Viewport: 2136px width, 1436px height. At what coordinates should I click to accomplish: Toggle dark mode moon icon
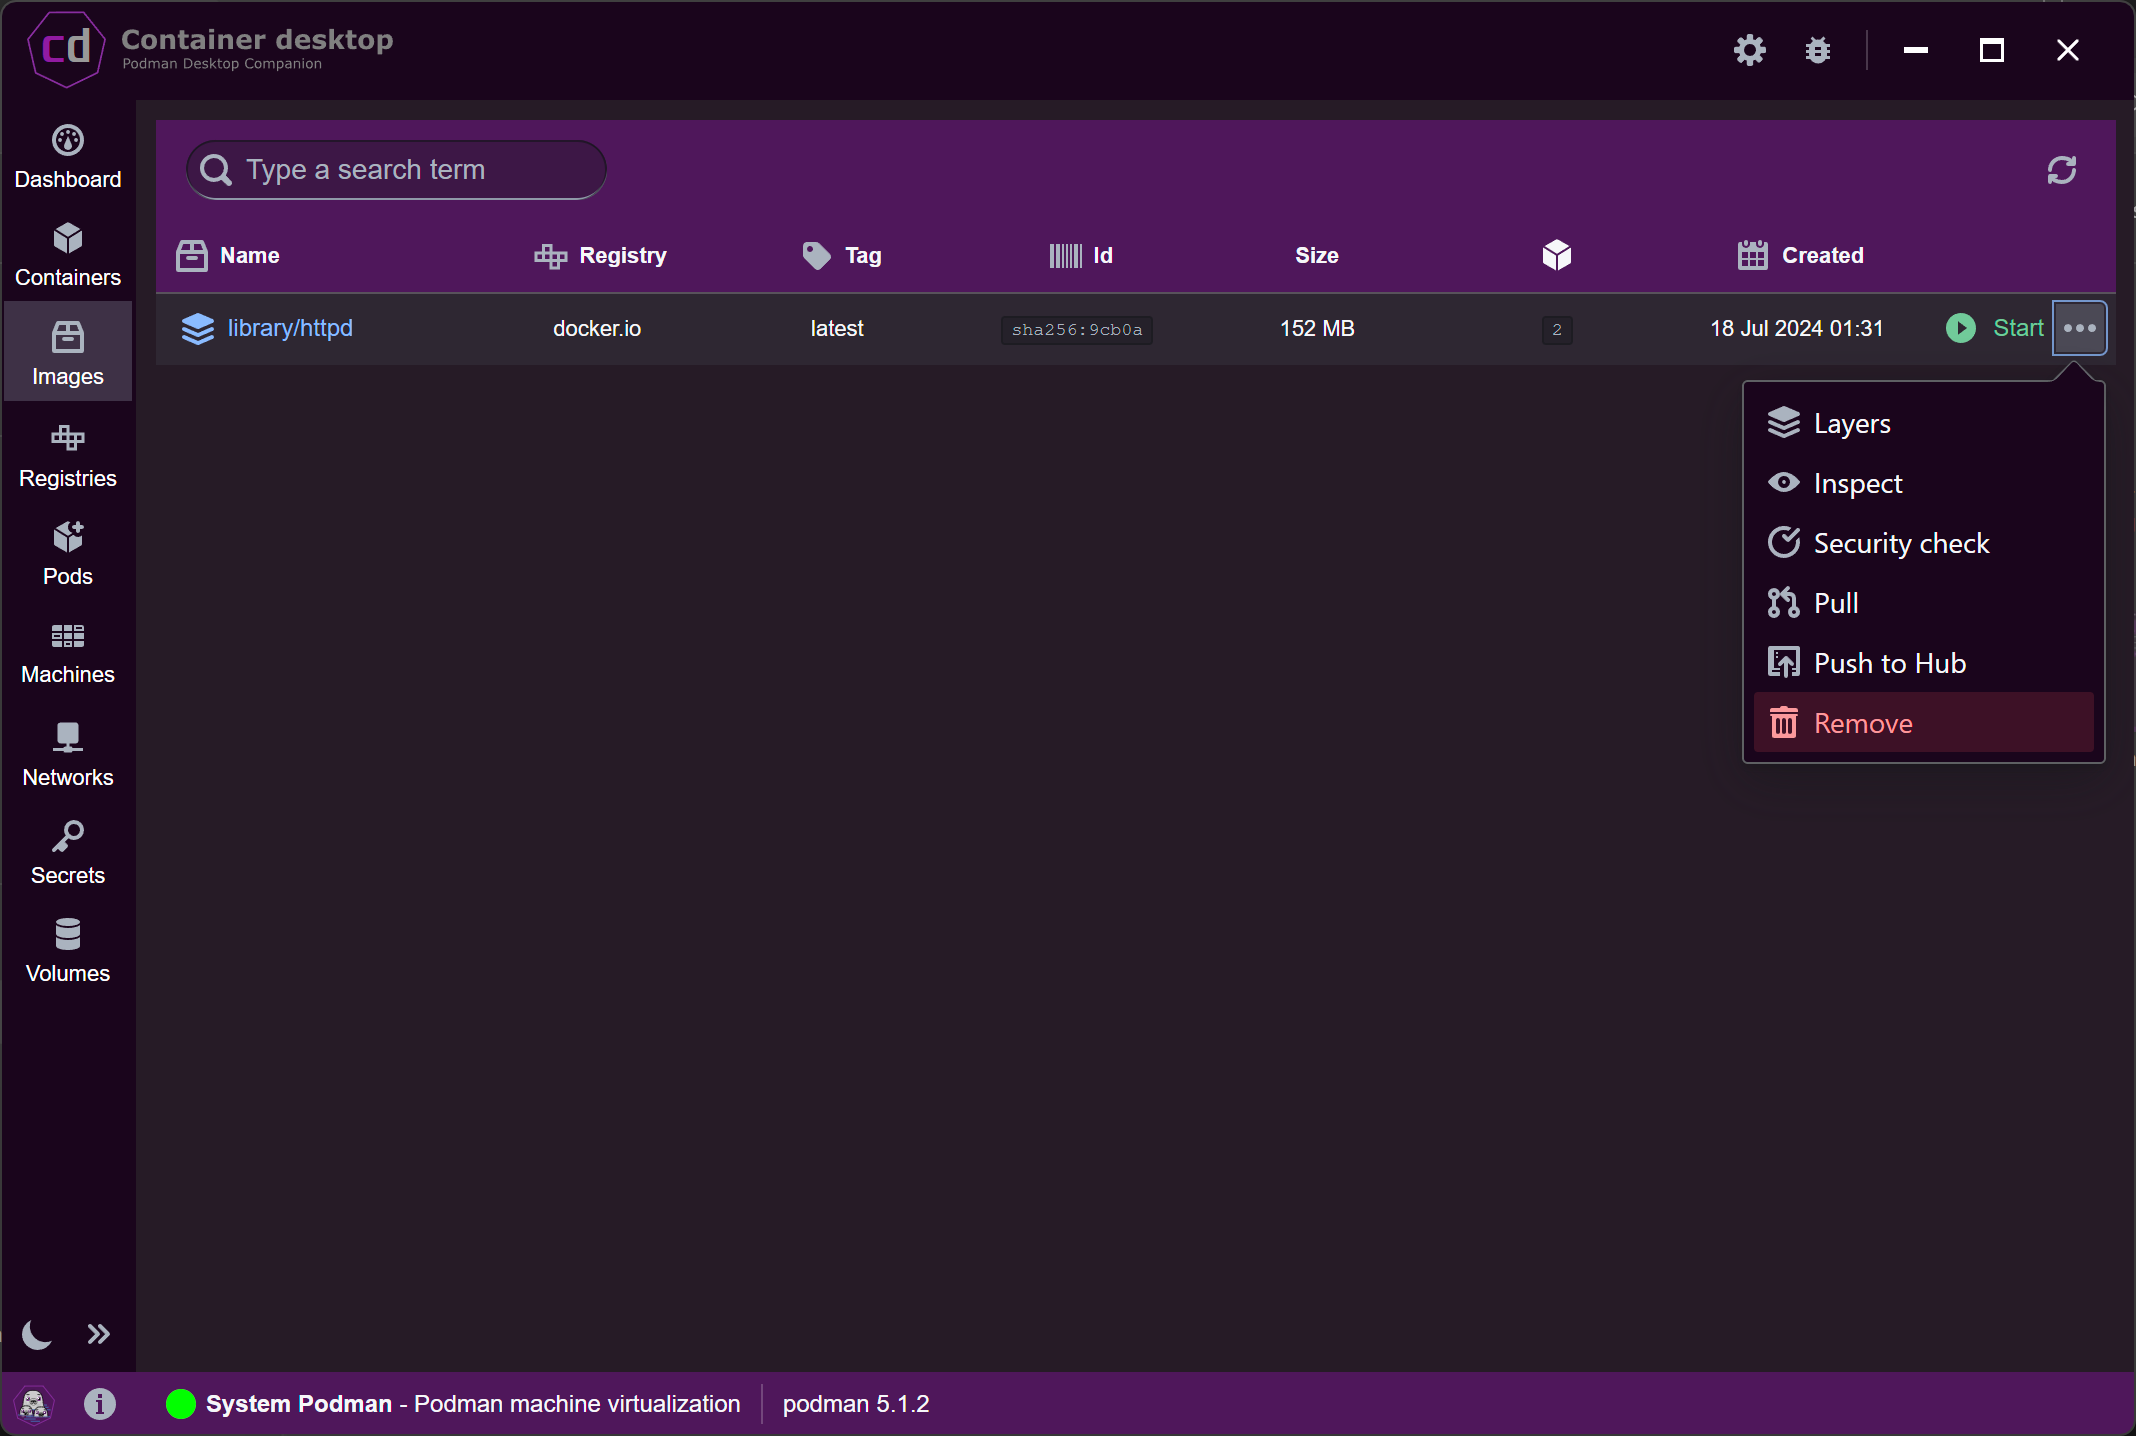37,1333
